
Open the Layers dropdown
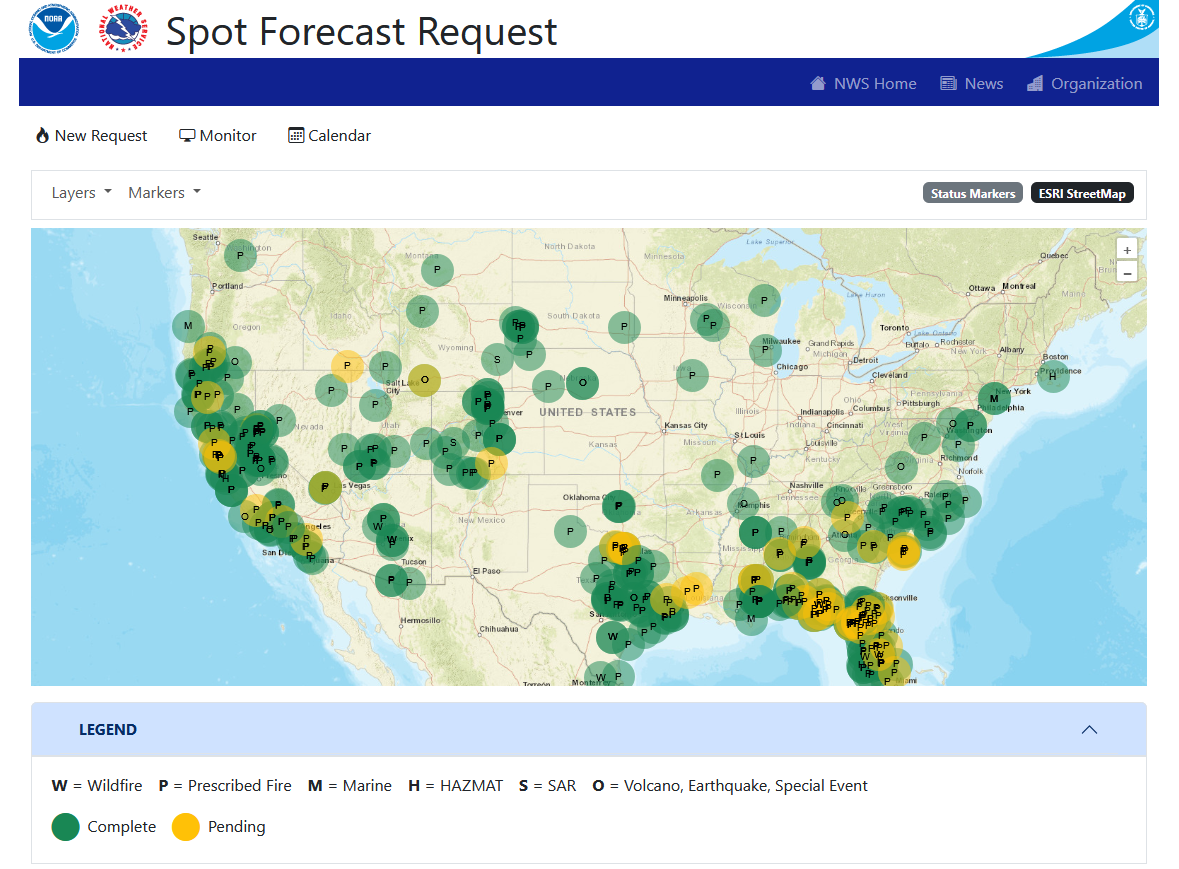click(81, 193)
